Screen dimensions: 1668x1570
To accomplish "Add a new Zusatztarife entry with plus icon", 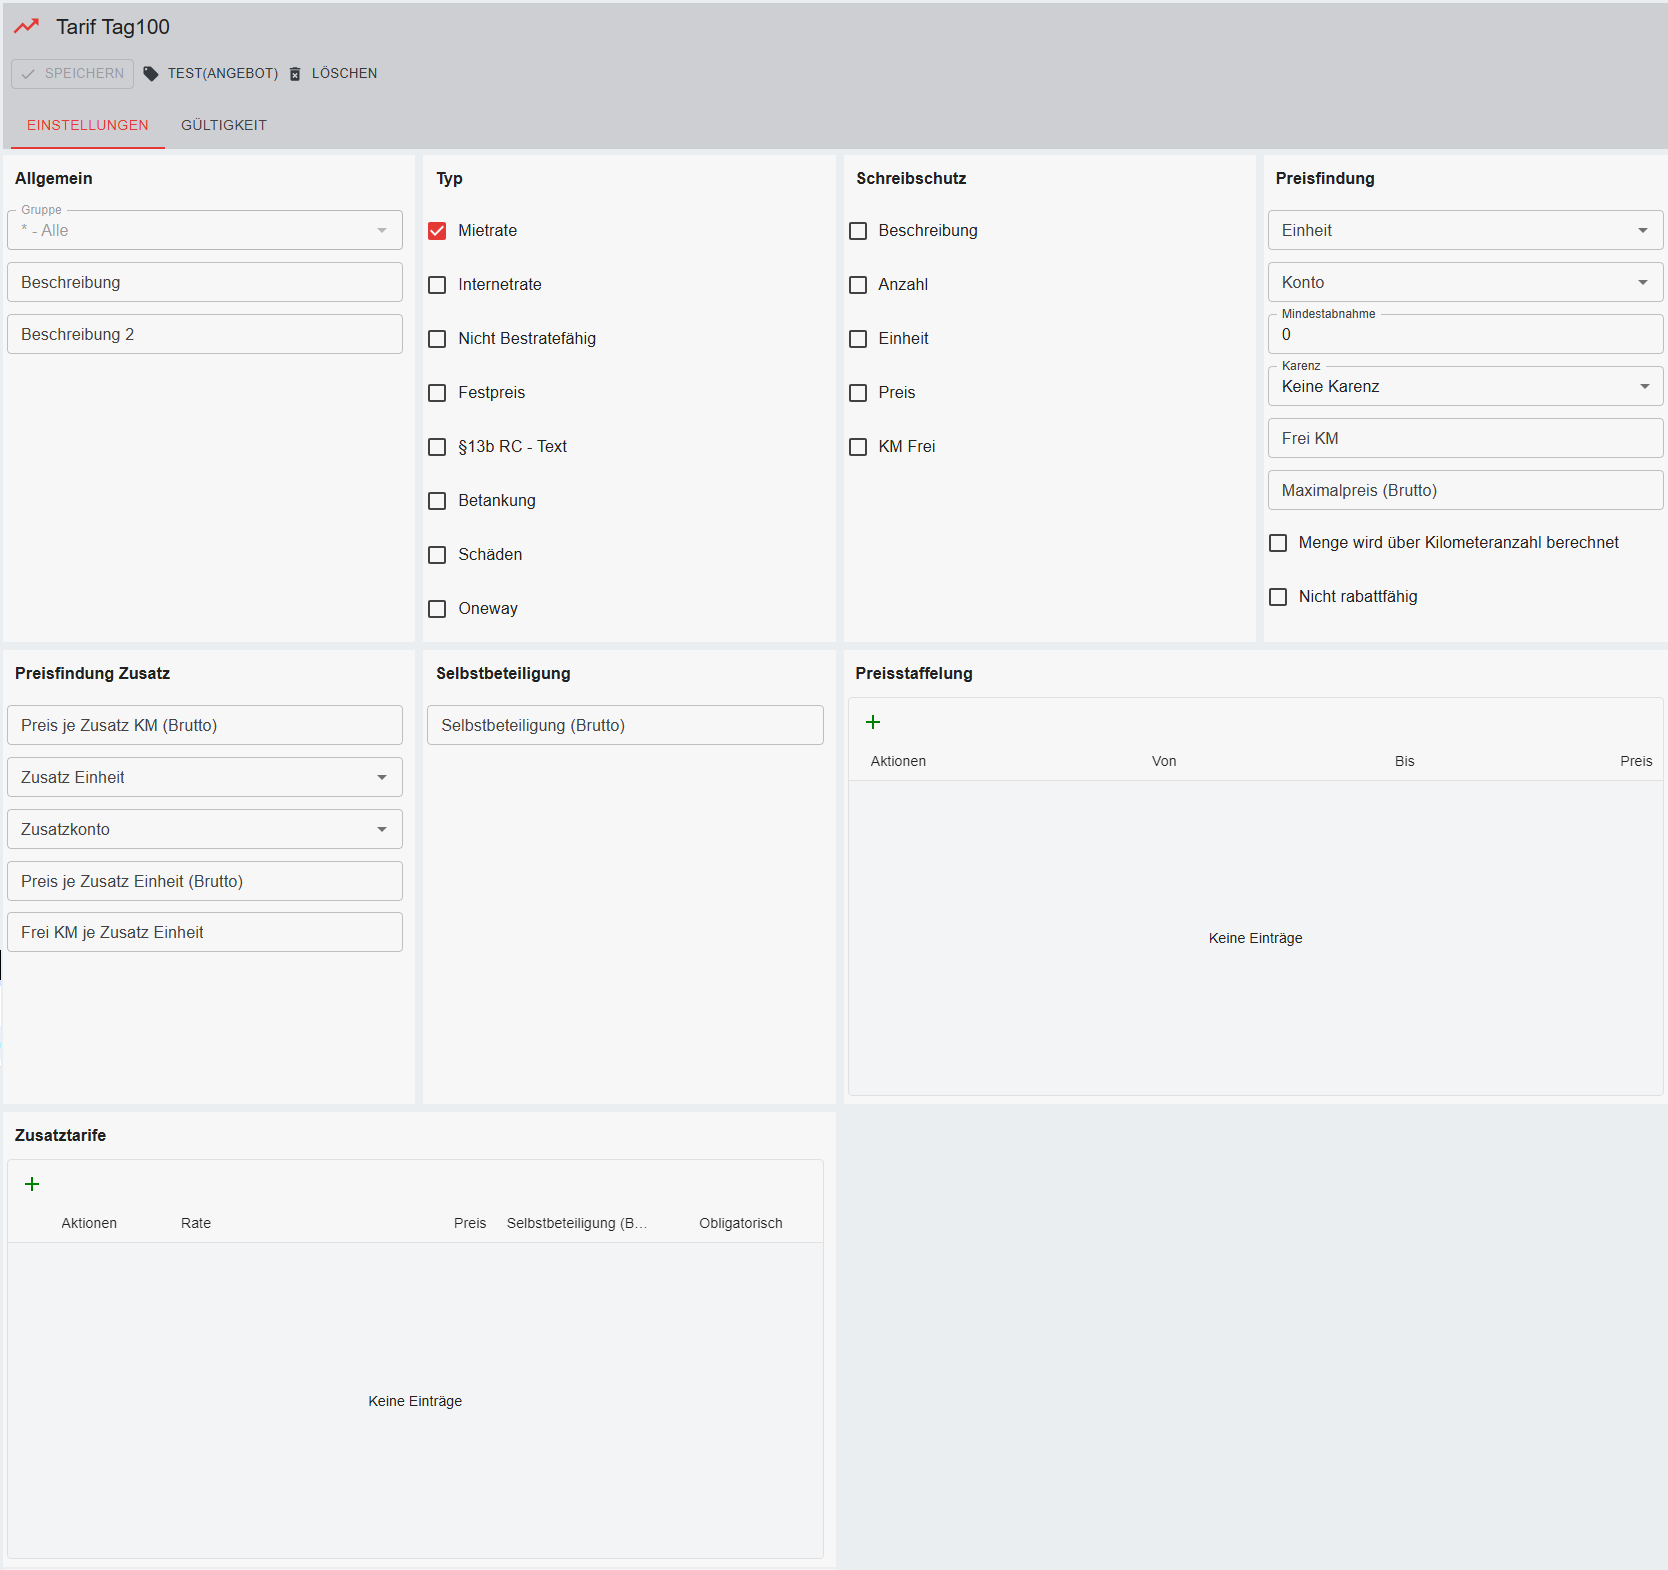I will pos(32,1184).
